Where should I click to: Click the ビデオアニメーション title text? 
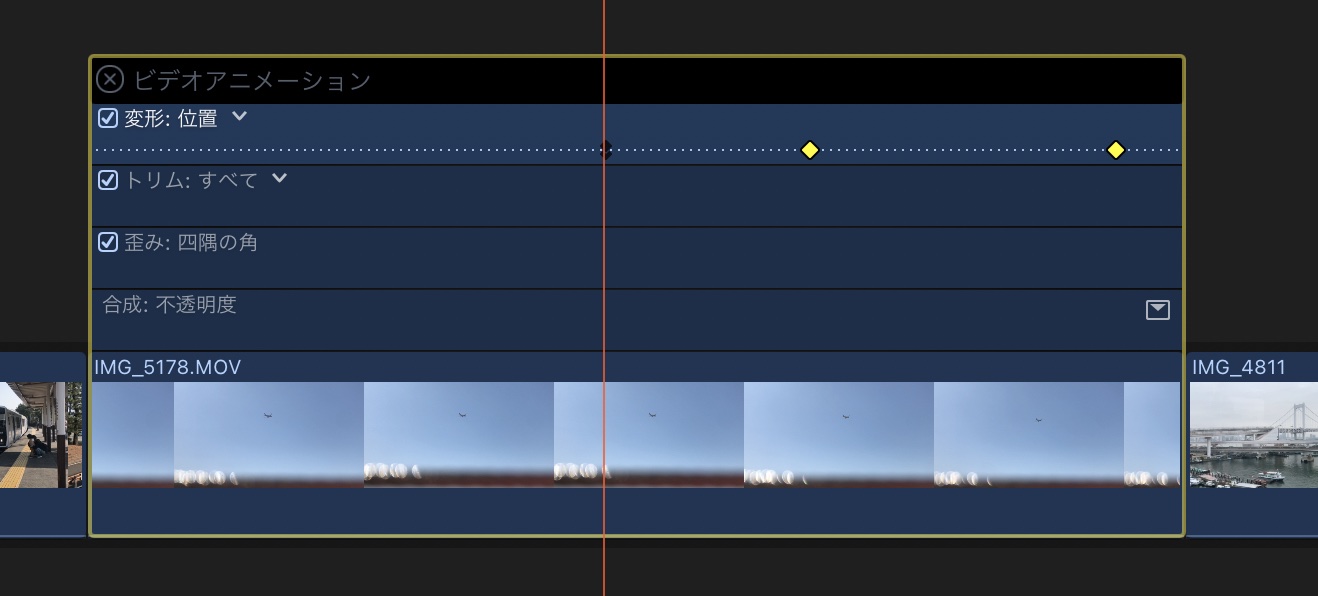coord(252,80)
